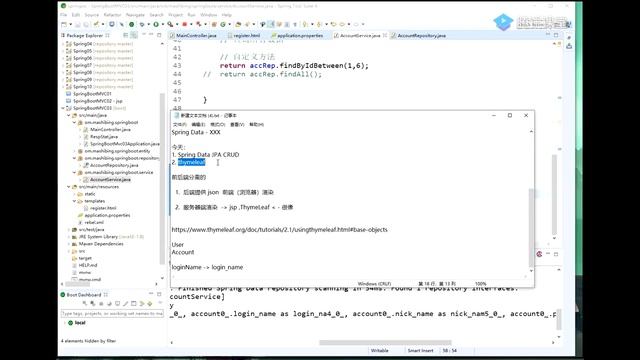Expand the springboot.entity package

click(x=75, y=151)
